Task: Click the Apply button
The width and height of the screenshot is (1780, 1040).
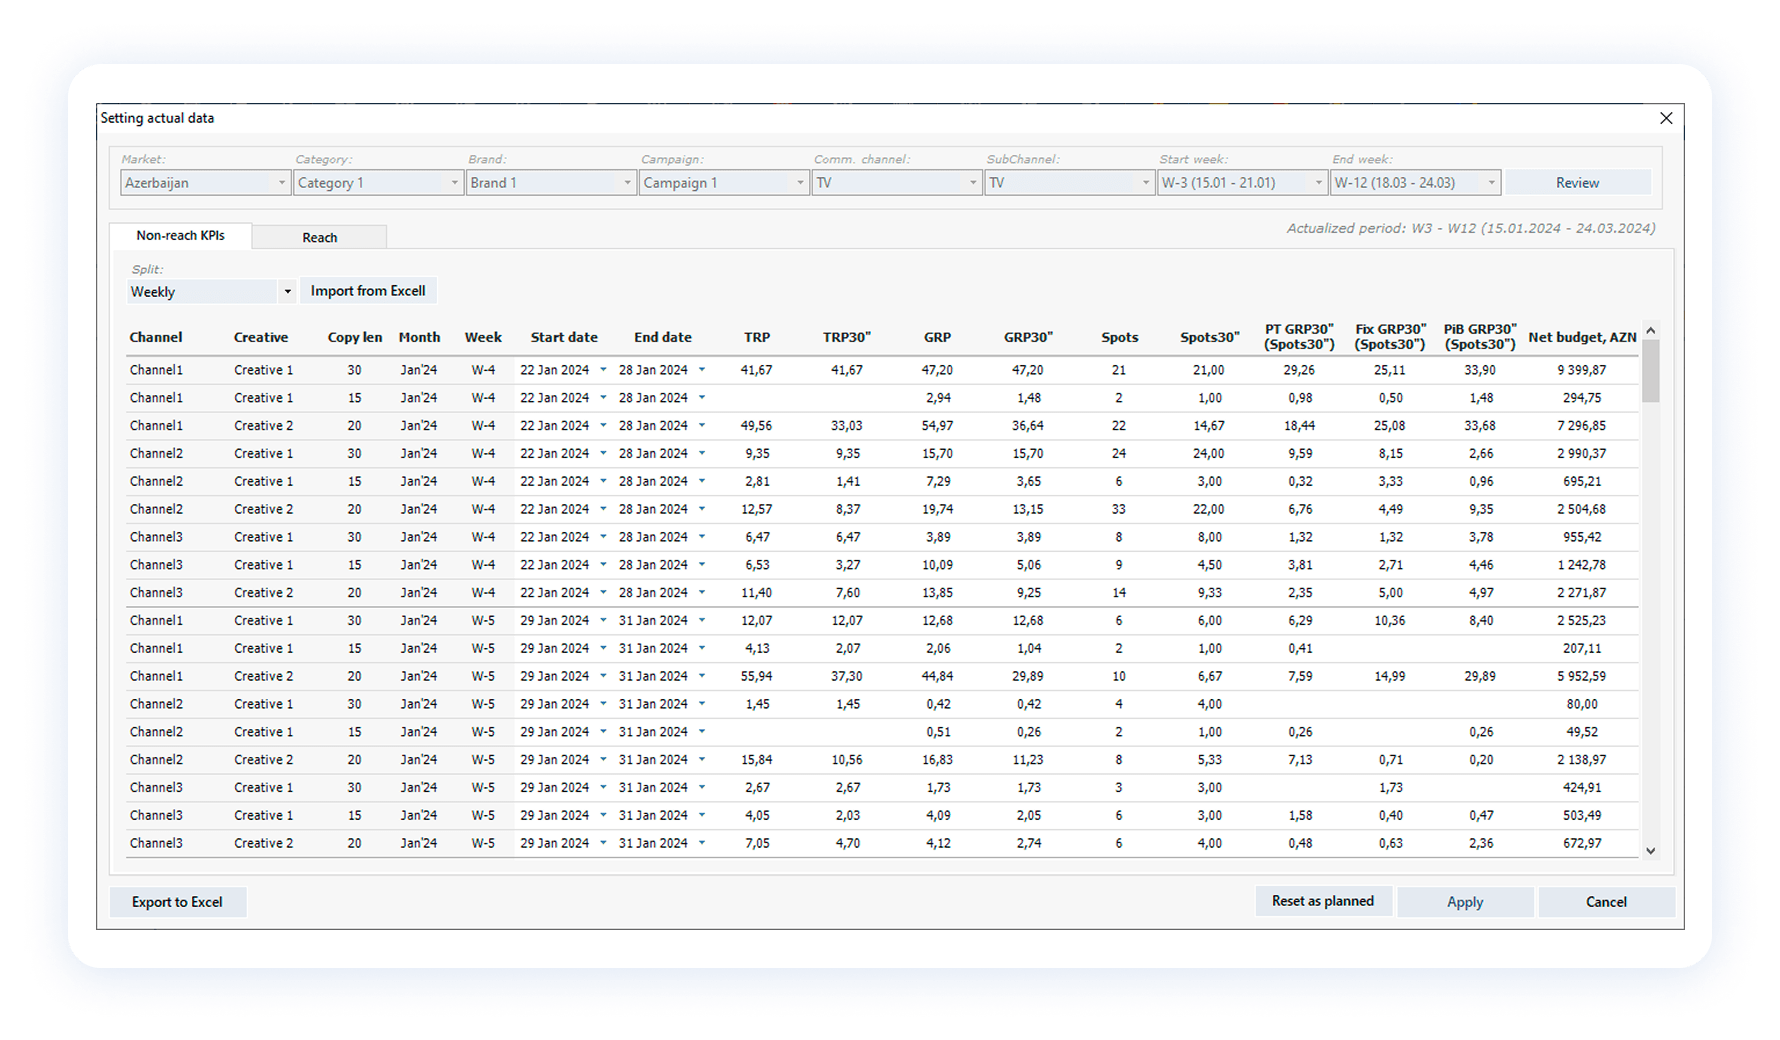Action: pyautogui.click(x=1465, y=902)
